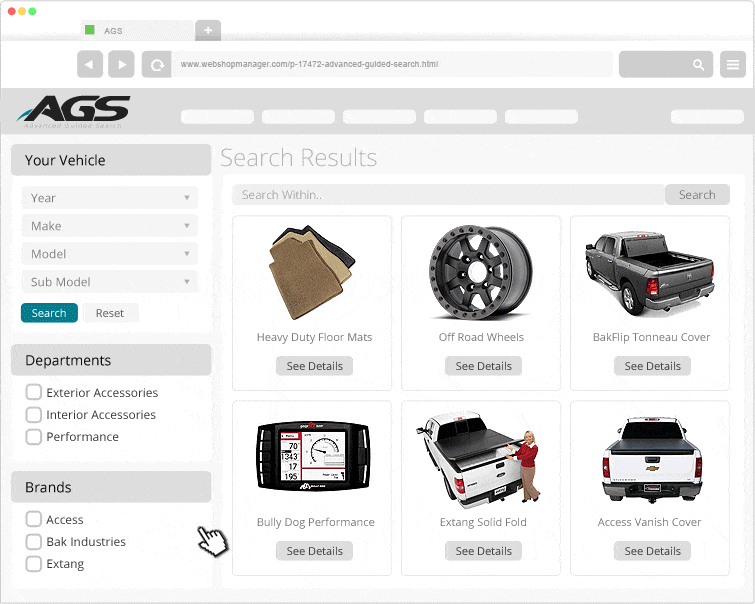The image size is (755, 604).
Task: Expand the Make dropdown
Action: (109, 226)
